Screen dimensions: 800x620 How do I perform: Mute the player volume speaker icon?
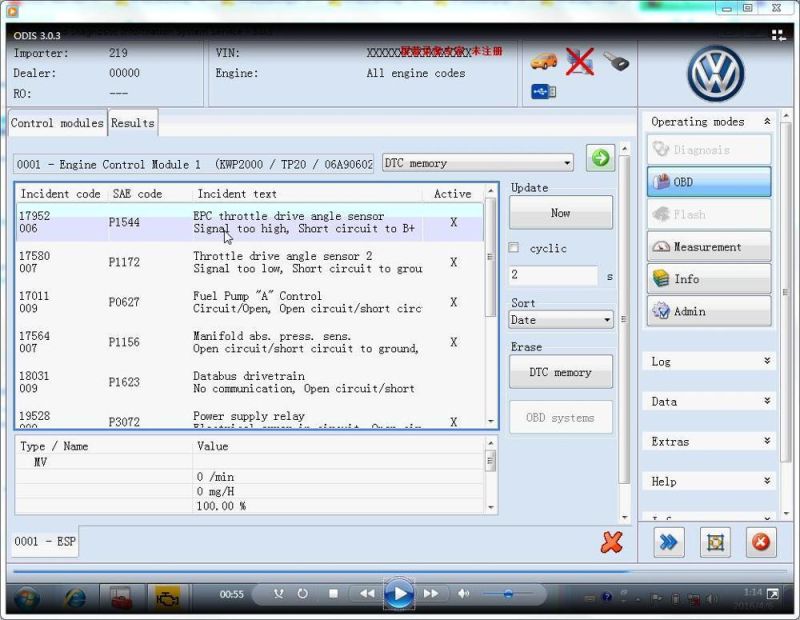coord(463,593)
